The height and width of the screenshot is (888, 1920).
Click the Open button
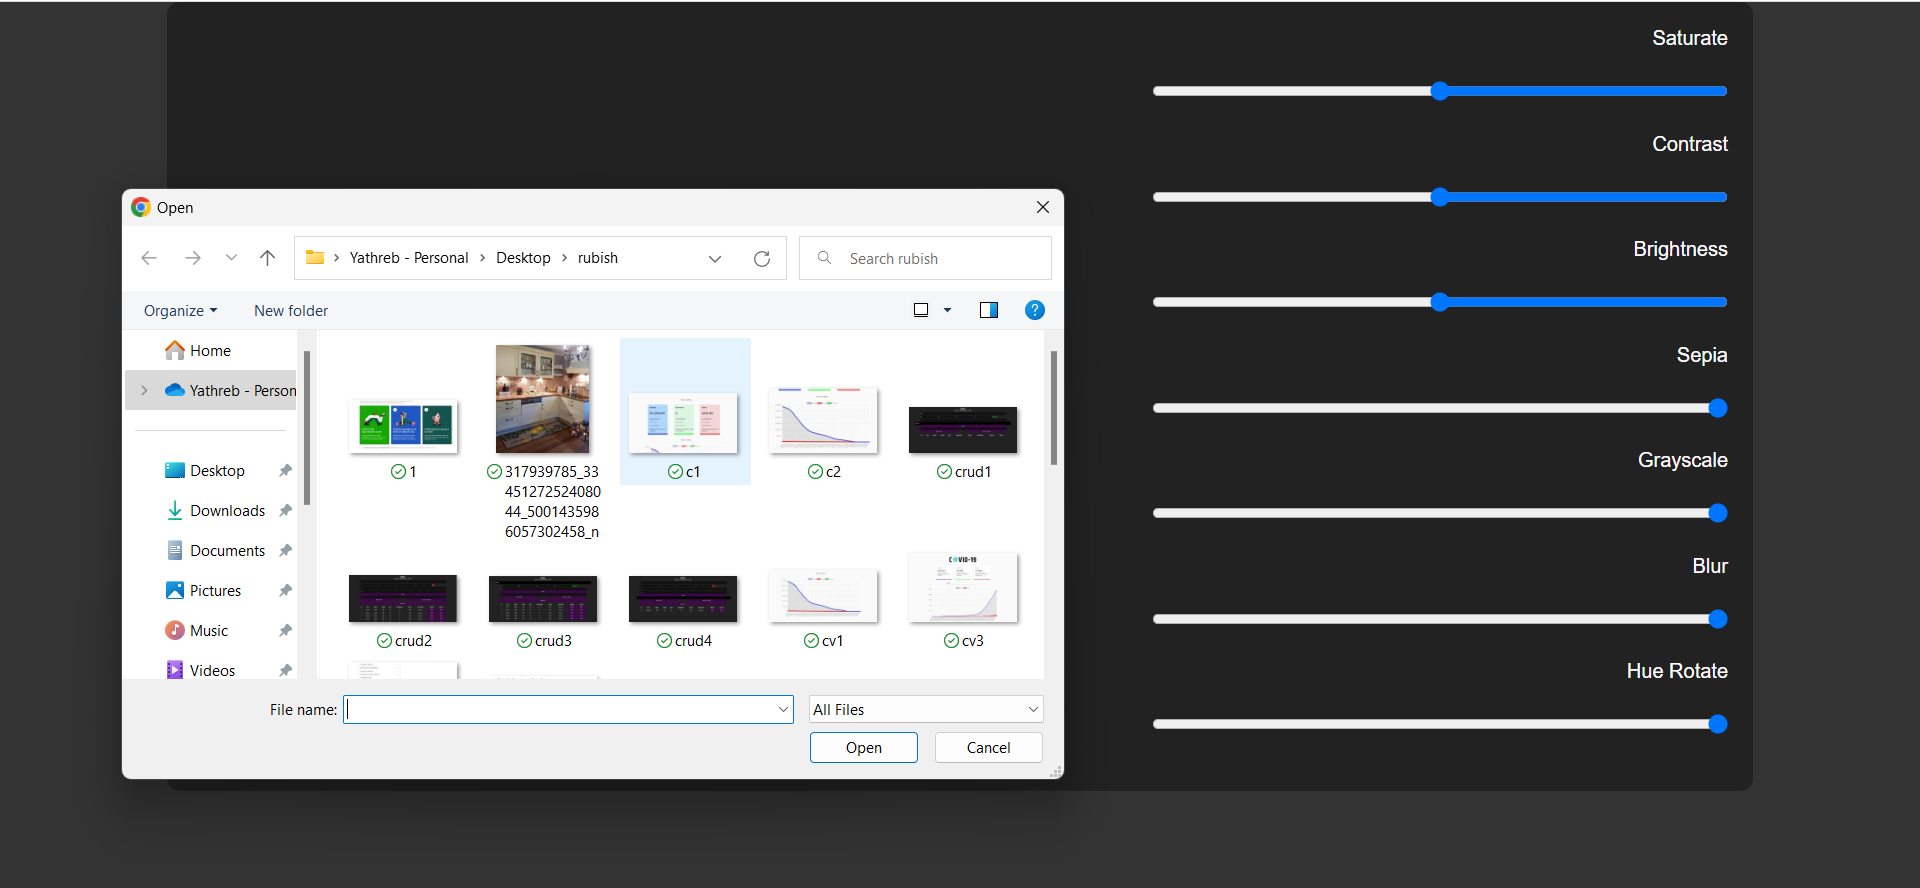[864, 747]
